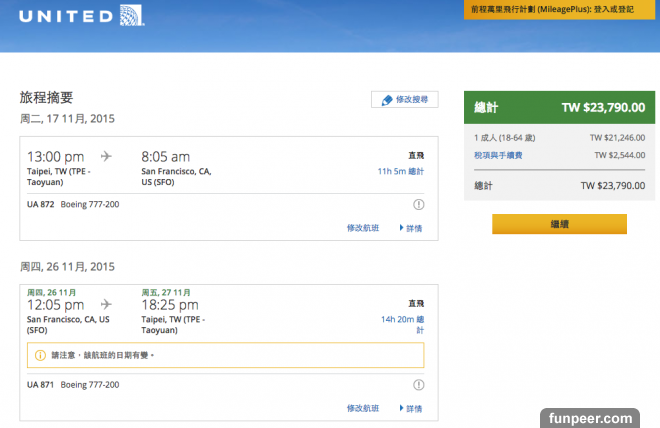Click 修改航班 for the outbound UA 872 flight
The width and height of the screenshot is (660, 428).
click(x=363, y=228)
